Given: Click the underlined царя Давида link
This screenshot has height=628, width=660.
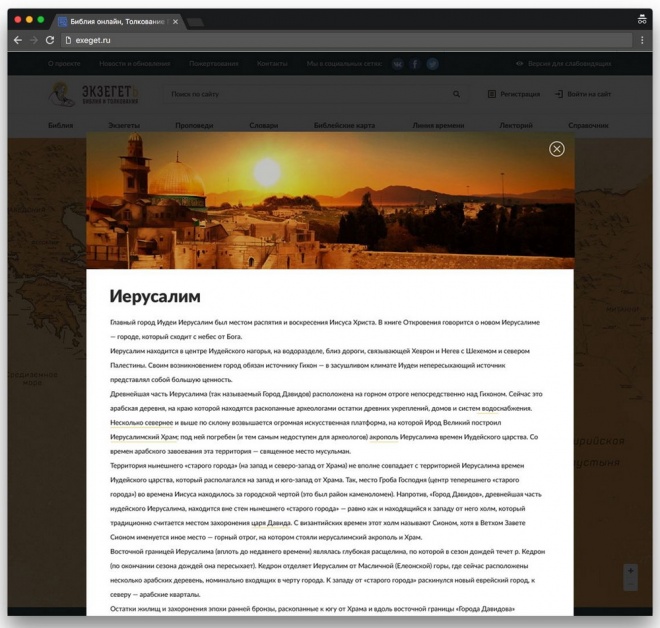Looking at the screenshot, I should pos(271,523).
